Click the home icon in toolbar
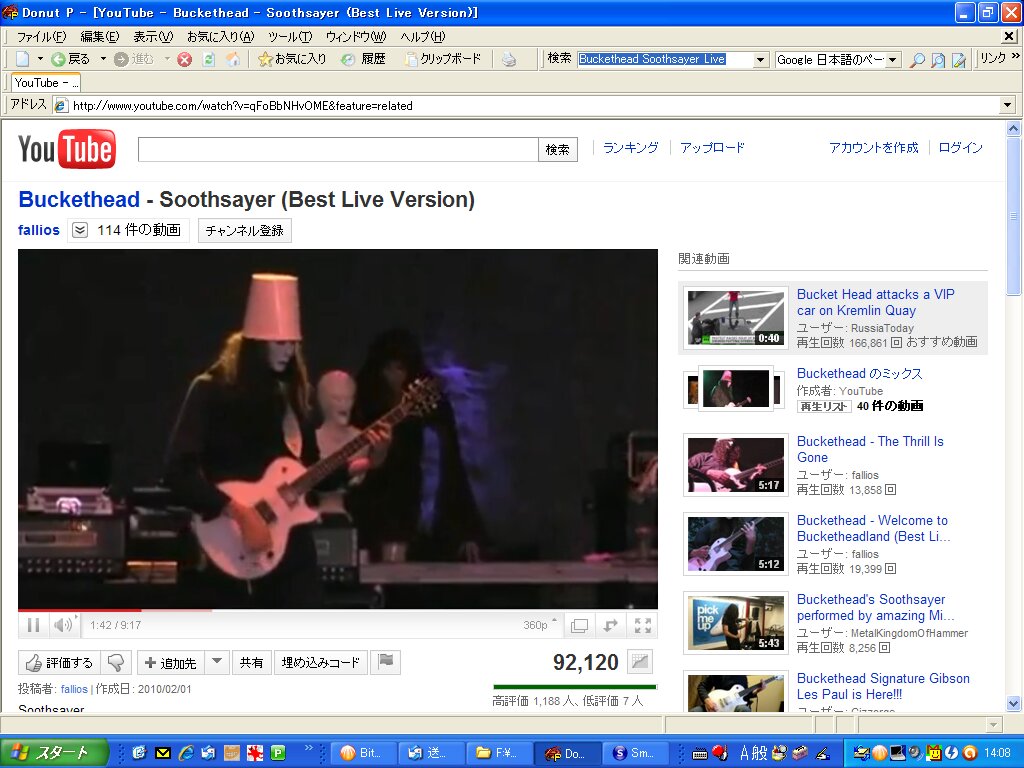 232,59
